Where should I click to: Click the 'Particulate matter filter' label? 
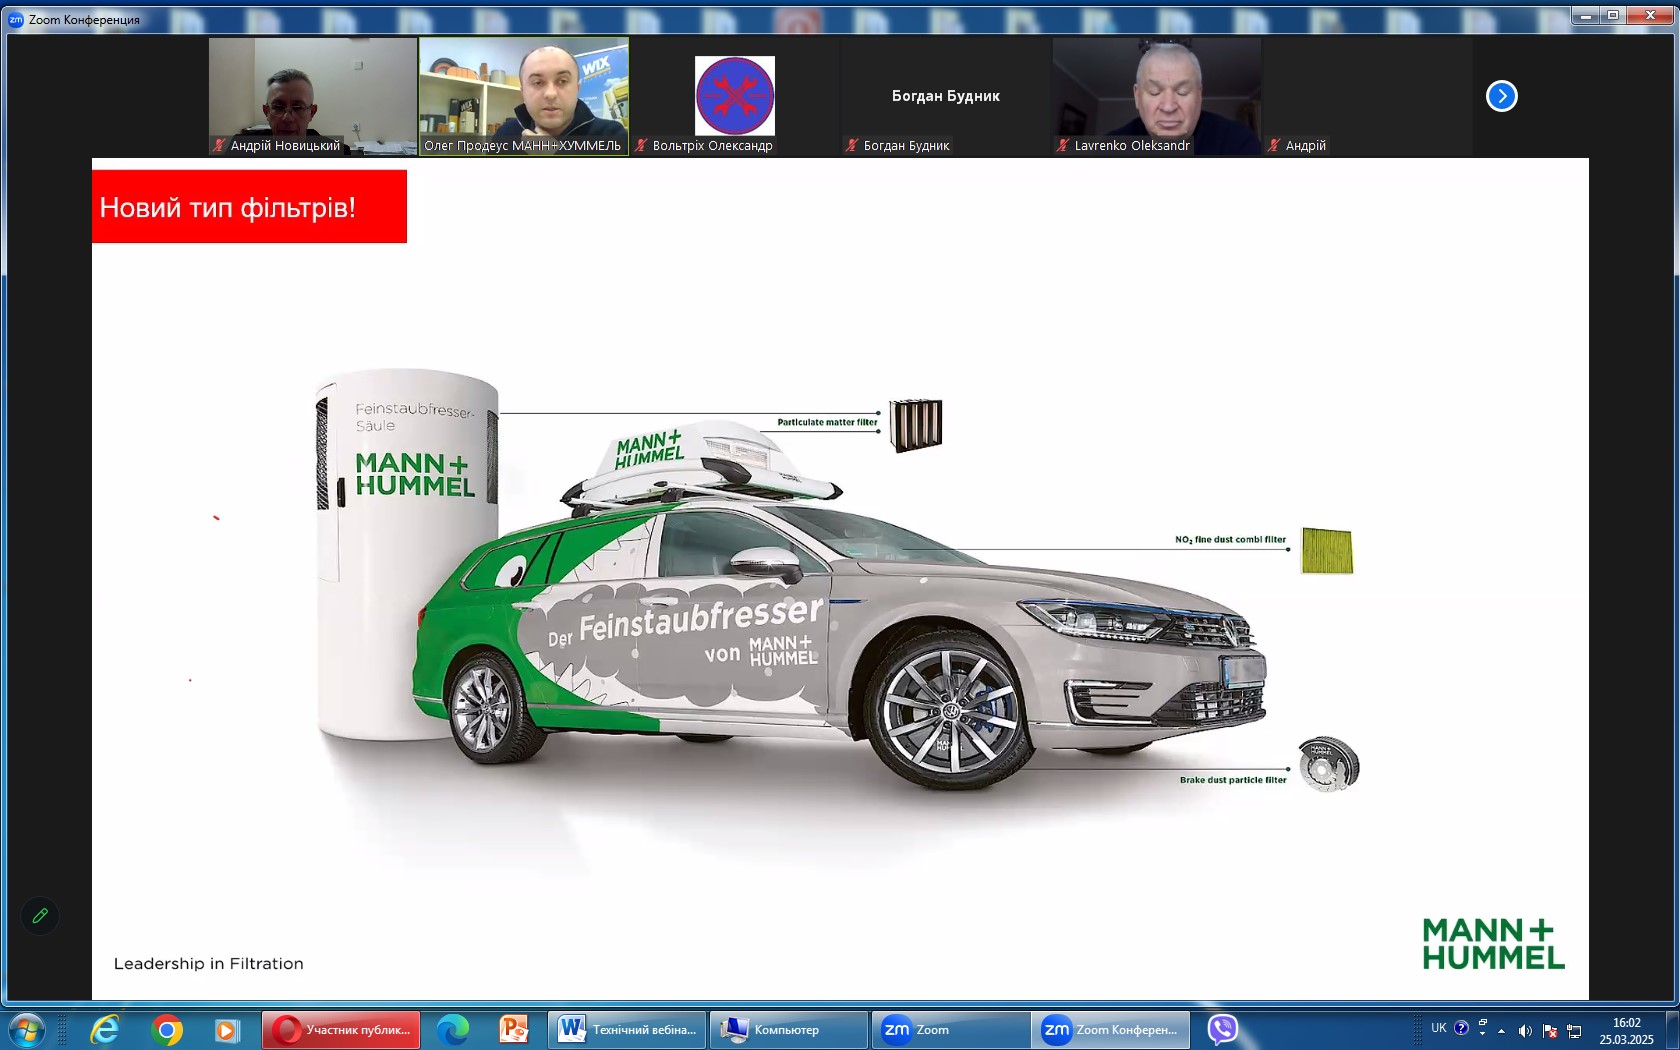coord(827,422)
